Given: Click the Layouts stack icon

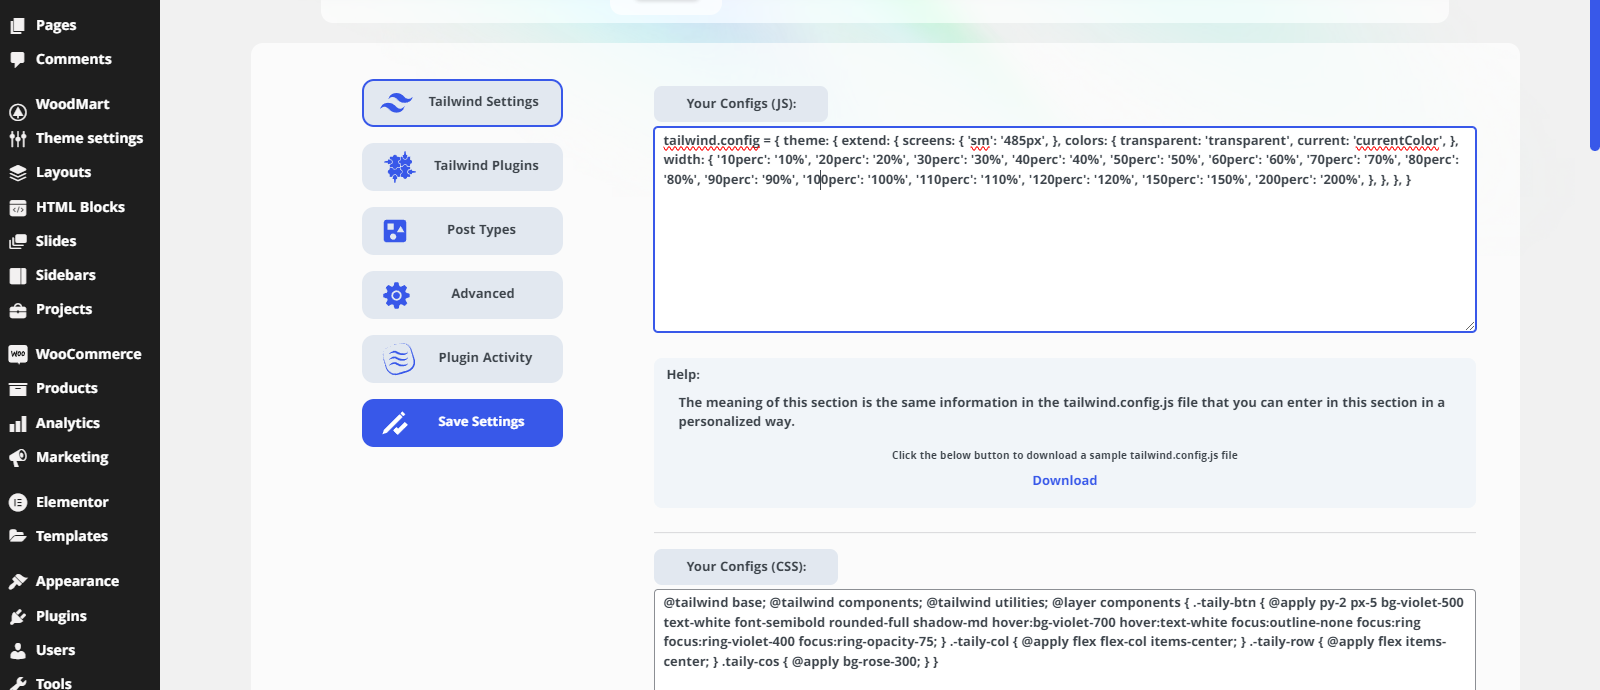Looking at the screenshot, I should [17, 172].
